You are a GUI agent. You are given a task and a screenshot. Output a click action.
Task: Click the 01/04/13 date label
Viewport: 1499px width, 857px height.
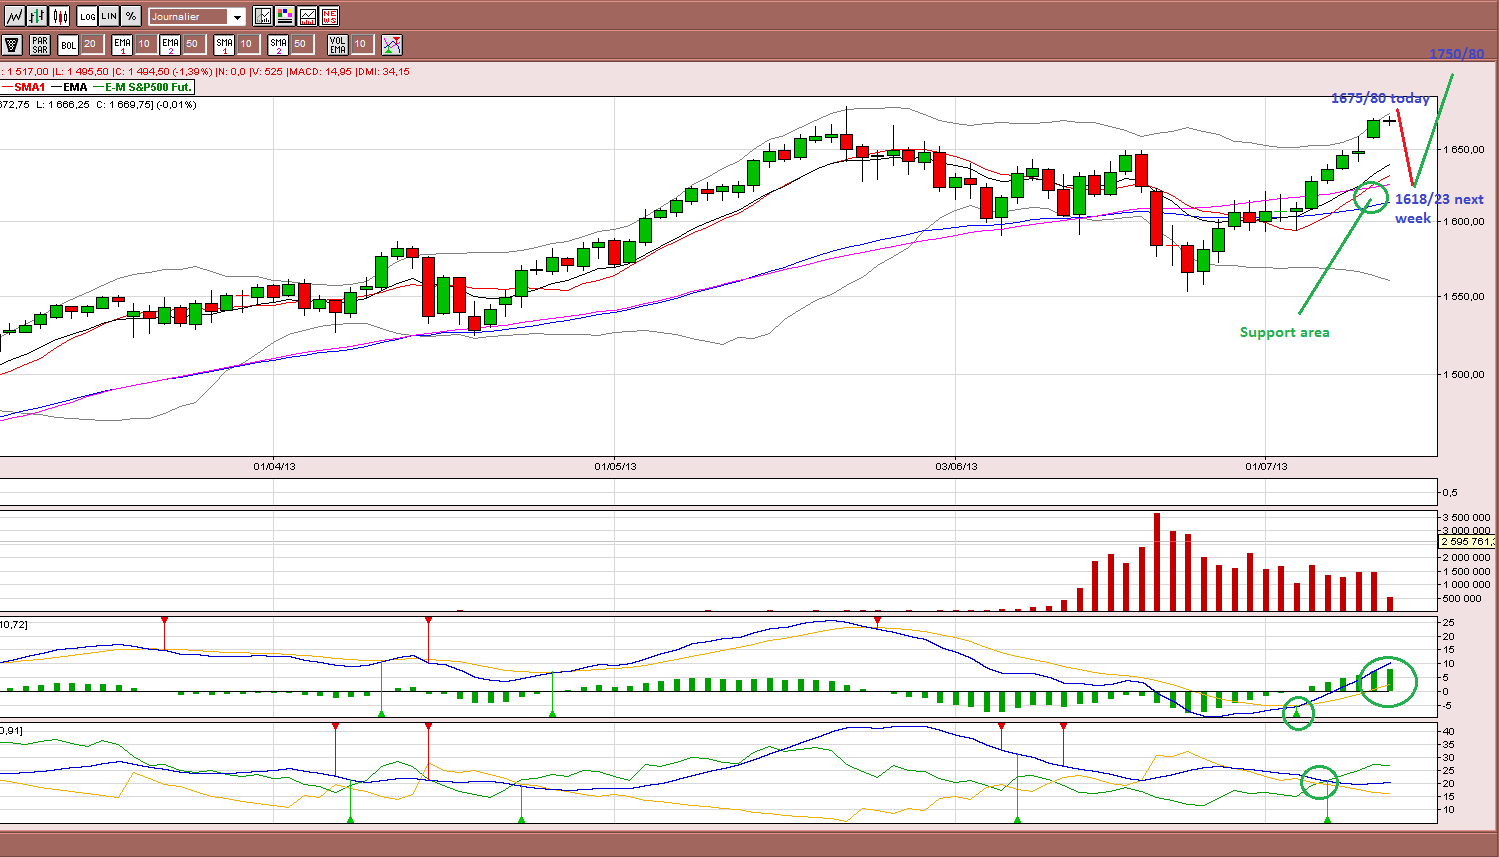(x=274, y=467)
